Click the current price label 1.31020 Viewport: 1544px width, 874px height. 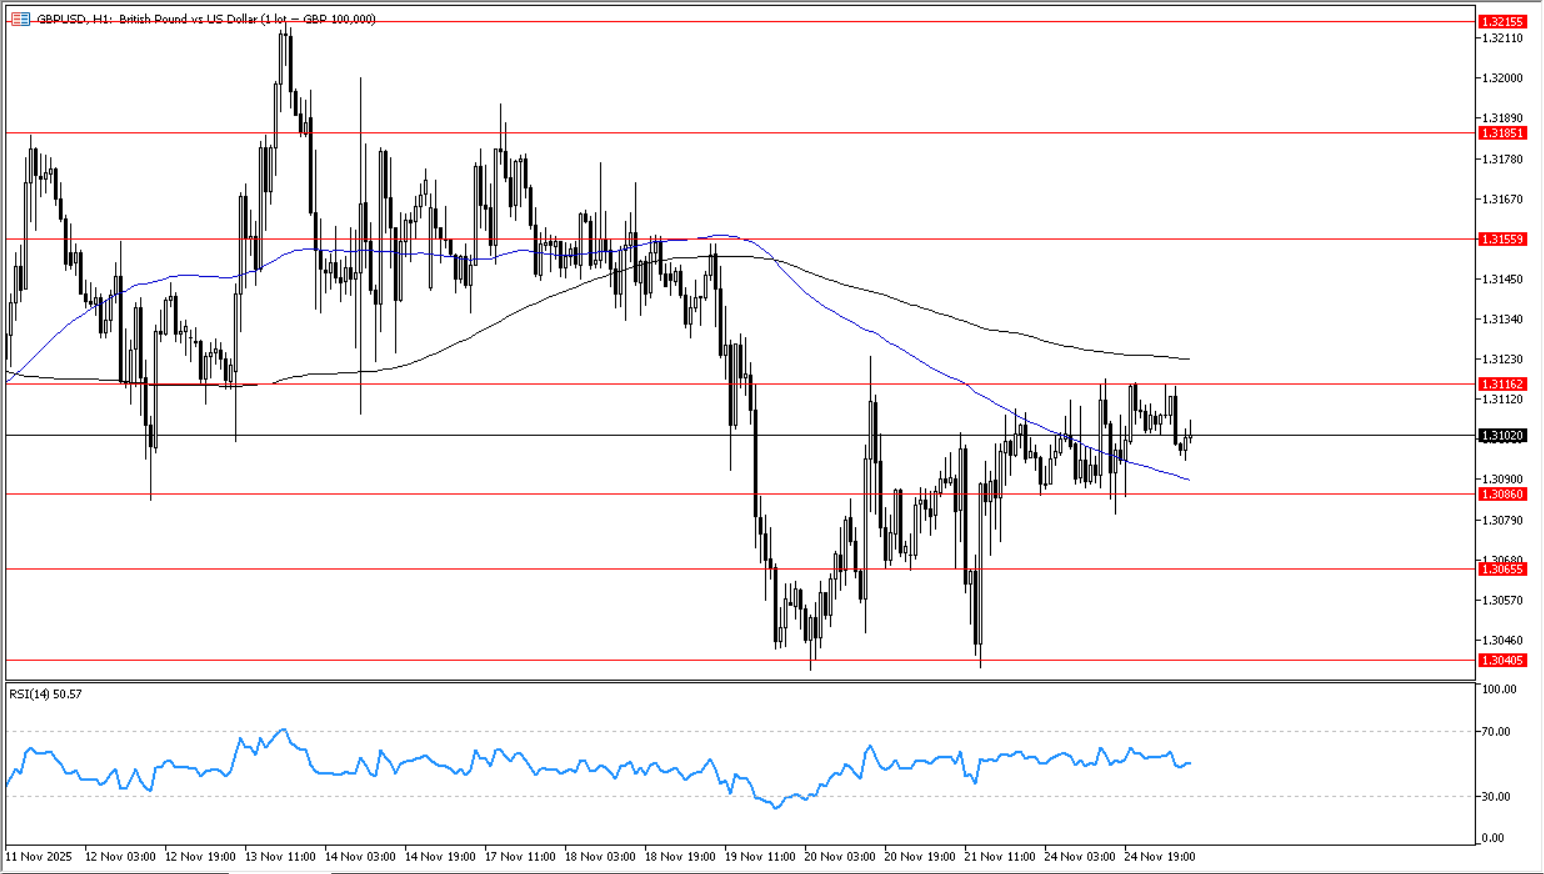point(1502,436)
